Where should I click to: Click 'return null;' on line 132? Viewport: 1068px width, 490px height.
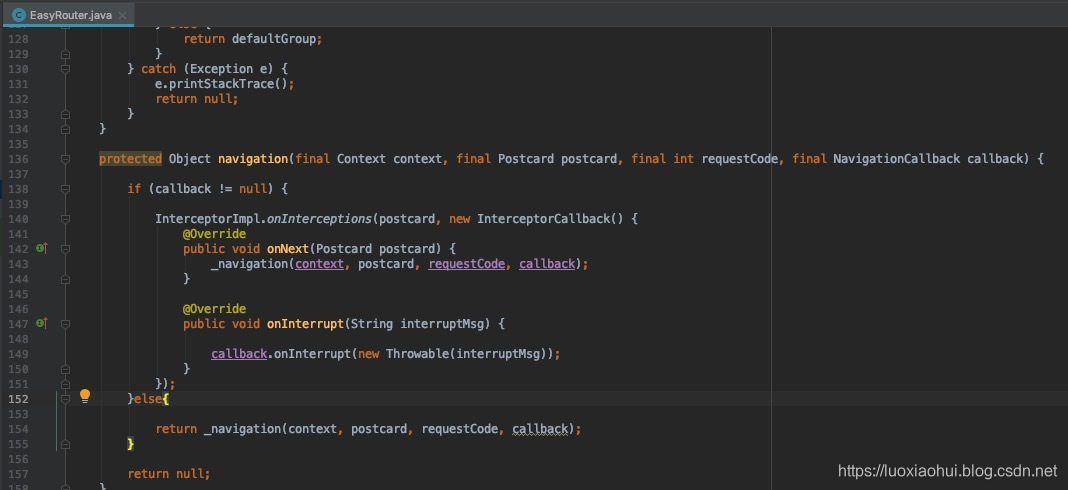click(197, 99)
